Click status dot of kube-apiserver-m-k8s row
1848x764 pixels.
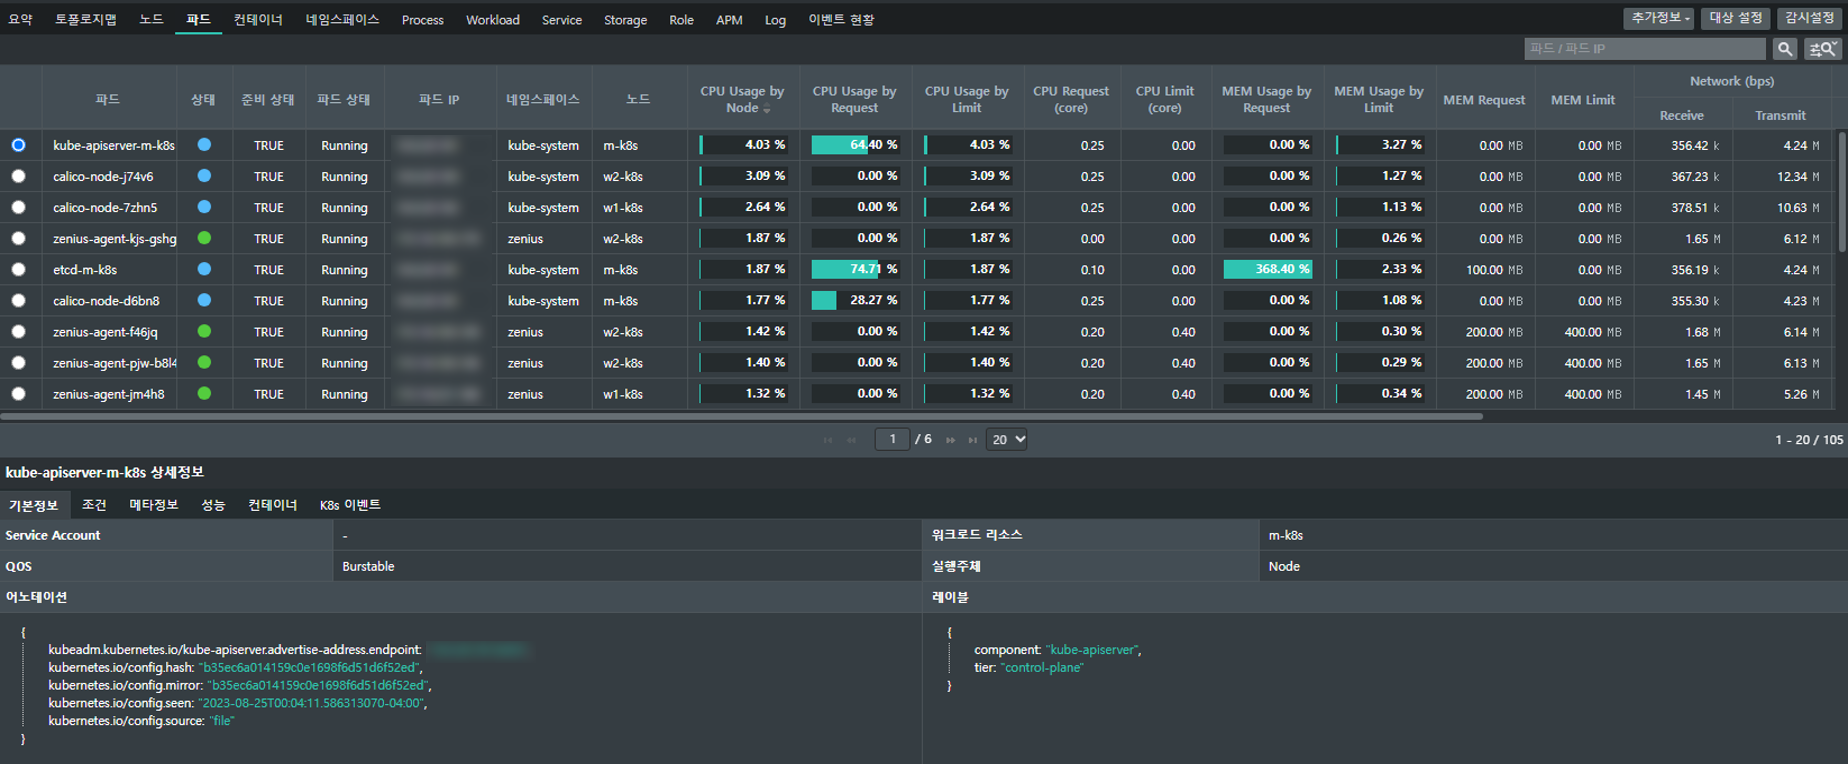(x=204, y=145)
